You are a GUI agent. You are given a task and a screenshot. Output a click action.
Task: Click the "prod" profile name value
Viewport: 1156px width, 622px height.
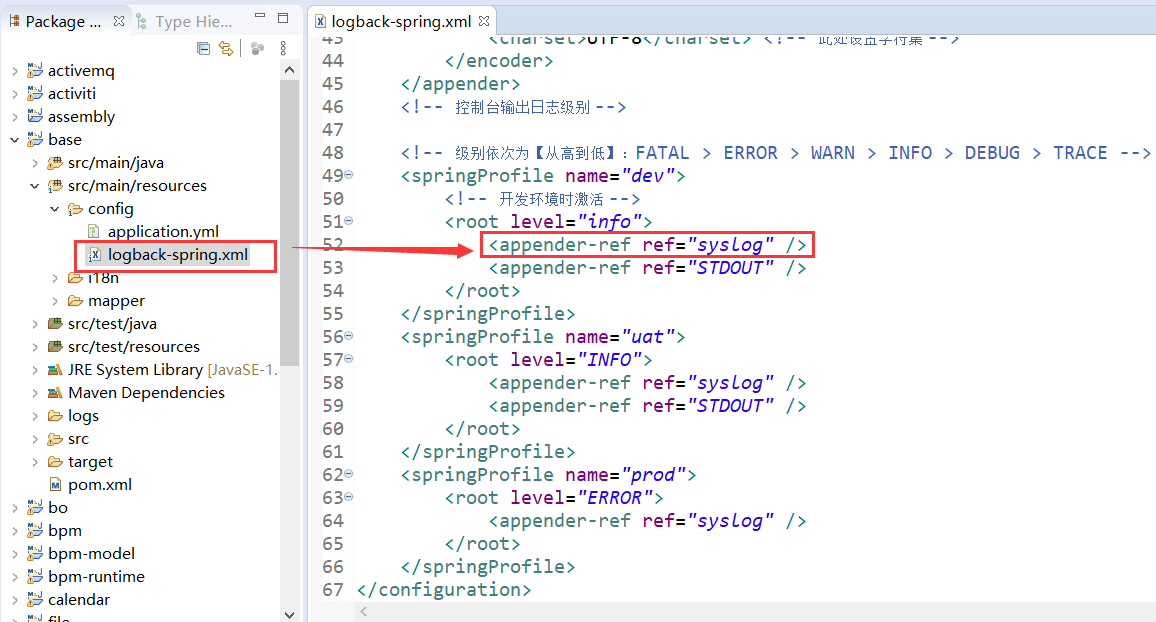(652, 475)
